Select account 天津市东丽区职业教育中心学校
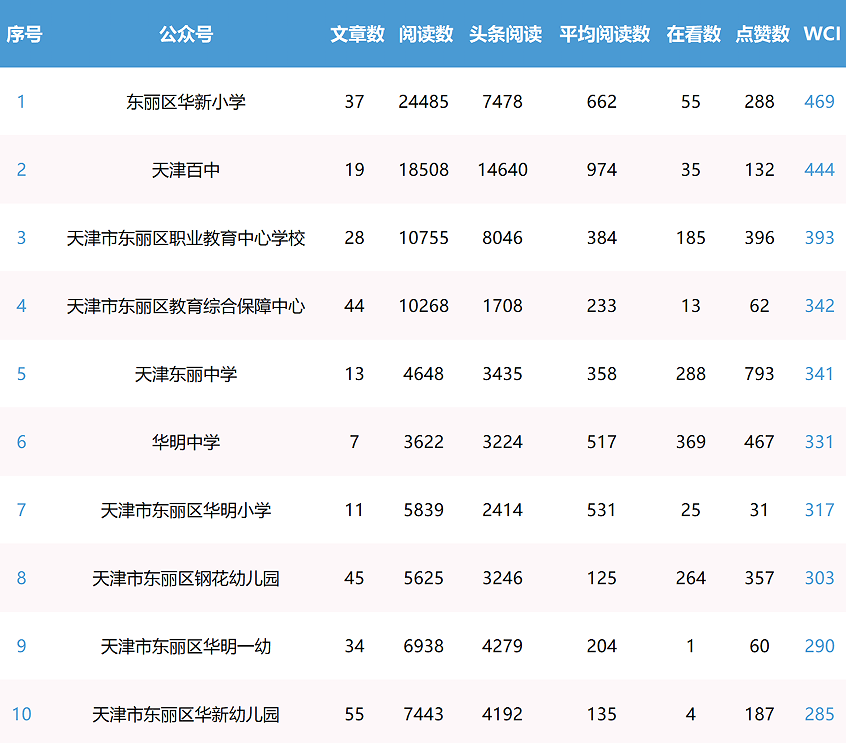 click(186, 238)
